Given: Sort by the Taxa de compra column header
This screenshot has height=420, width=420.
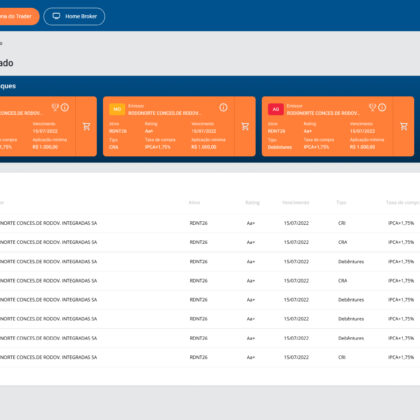Looking at the screenshot, I should pyautogui.click(x=403, y=202).
